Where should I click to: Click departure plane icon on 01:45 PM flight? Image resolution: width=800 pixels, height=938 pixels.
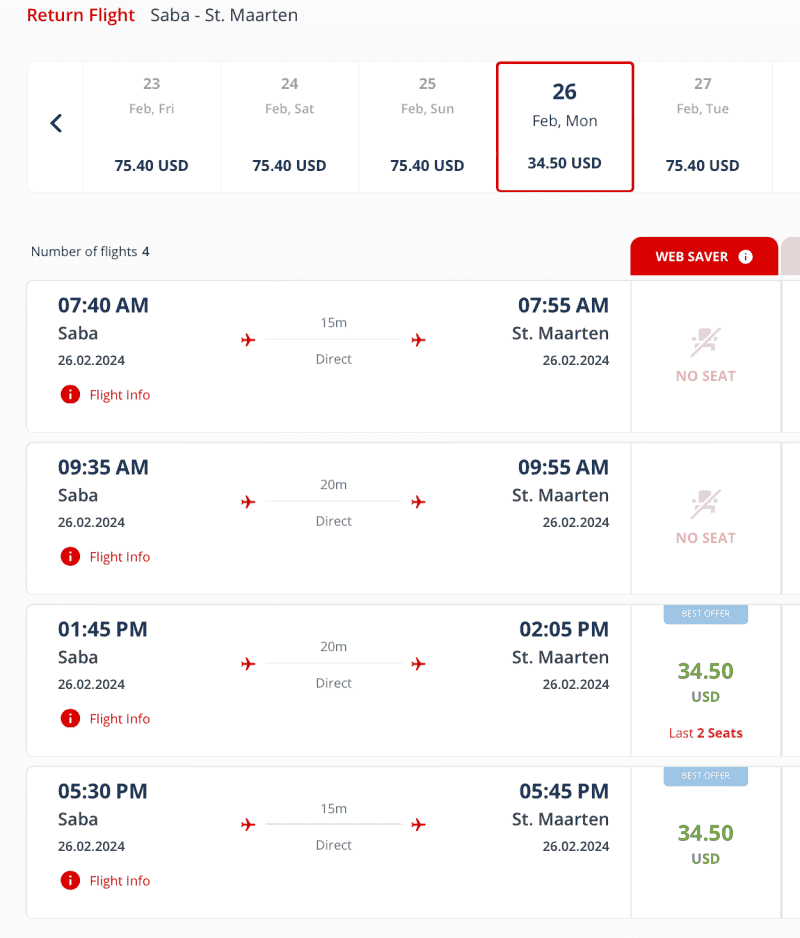point(248,664)
